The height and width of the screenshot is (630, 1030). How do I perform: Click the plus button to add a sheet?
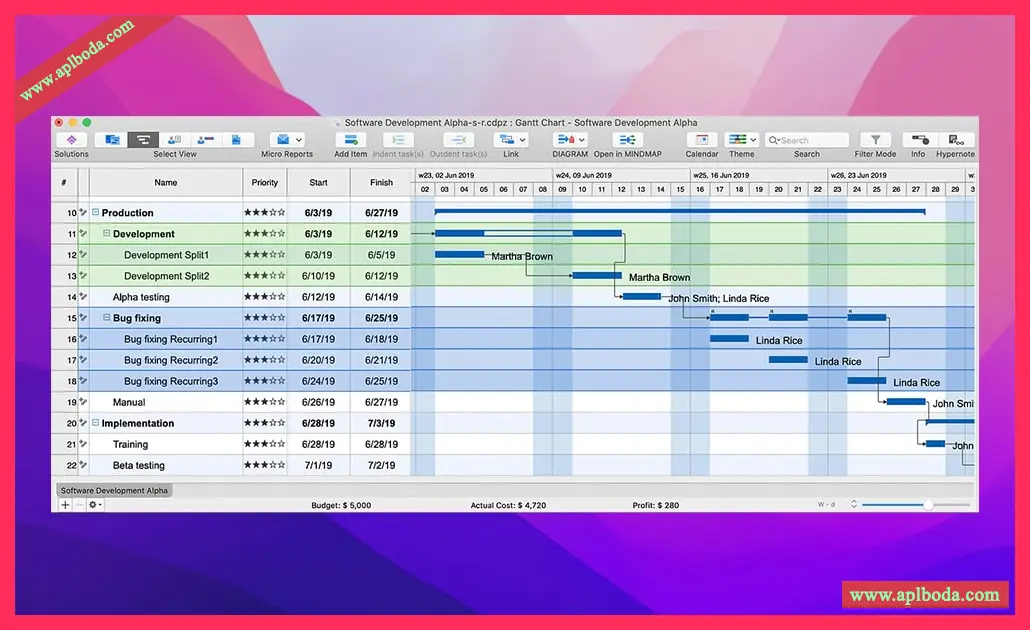[65, 505]
